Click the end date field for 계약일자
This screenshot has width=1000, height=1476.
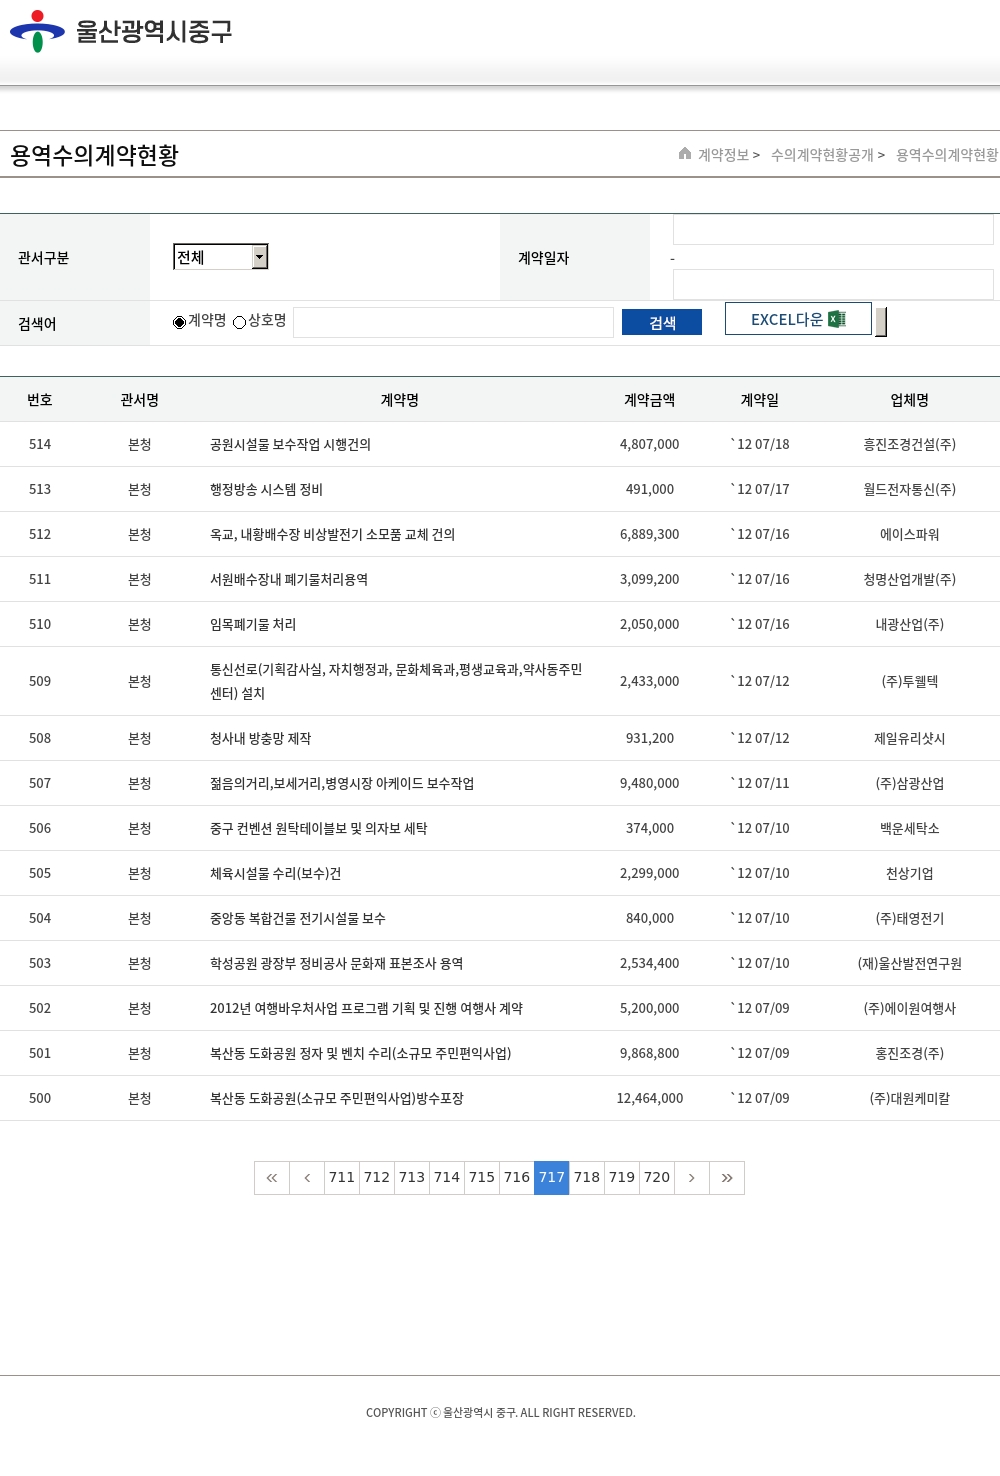832,284
